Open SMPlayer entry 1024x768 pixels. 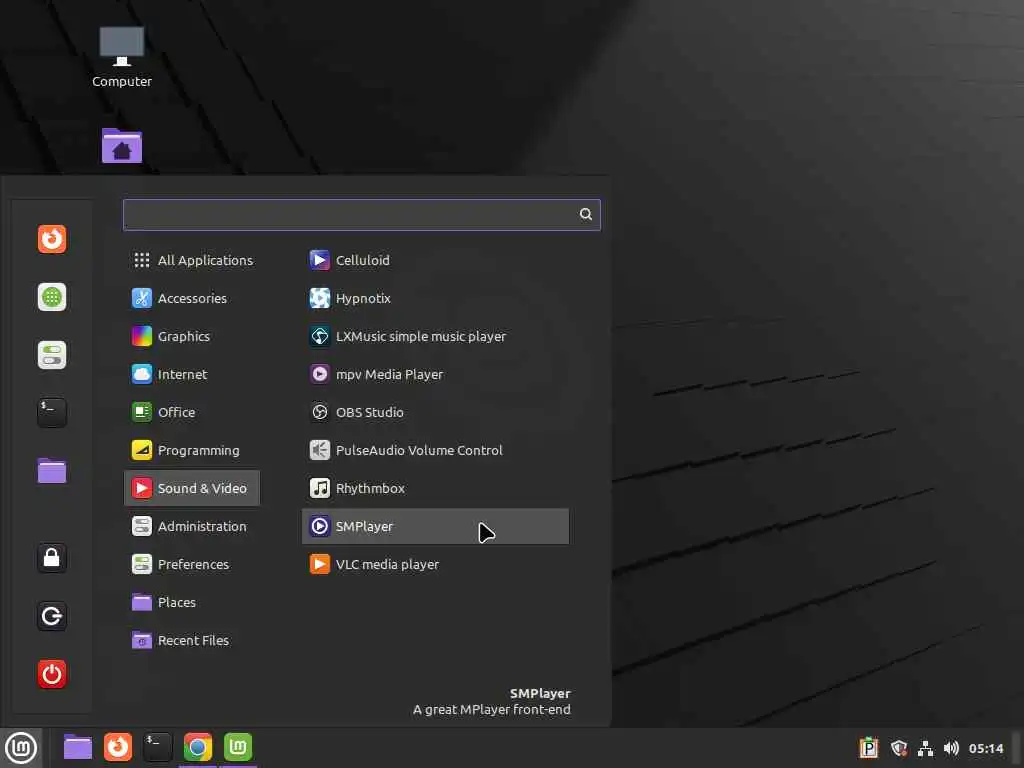tap(435, 526)
